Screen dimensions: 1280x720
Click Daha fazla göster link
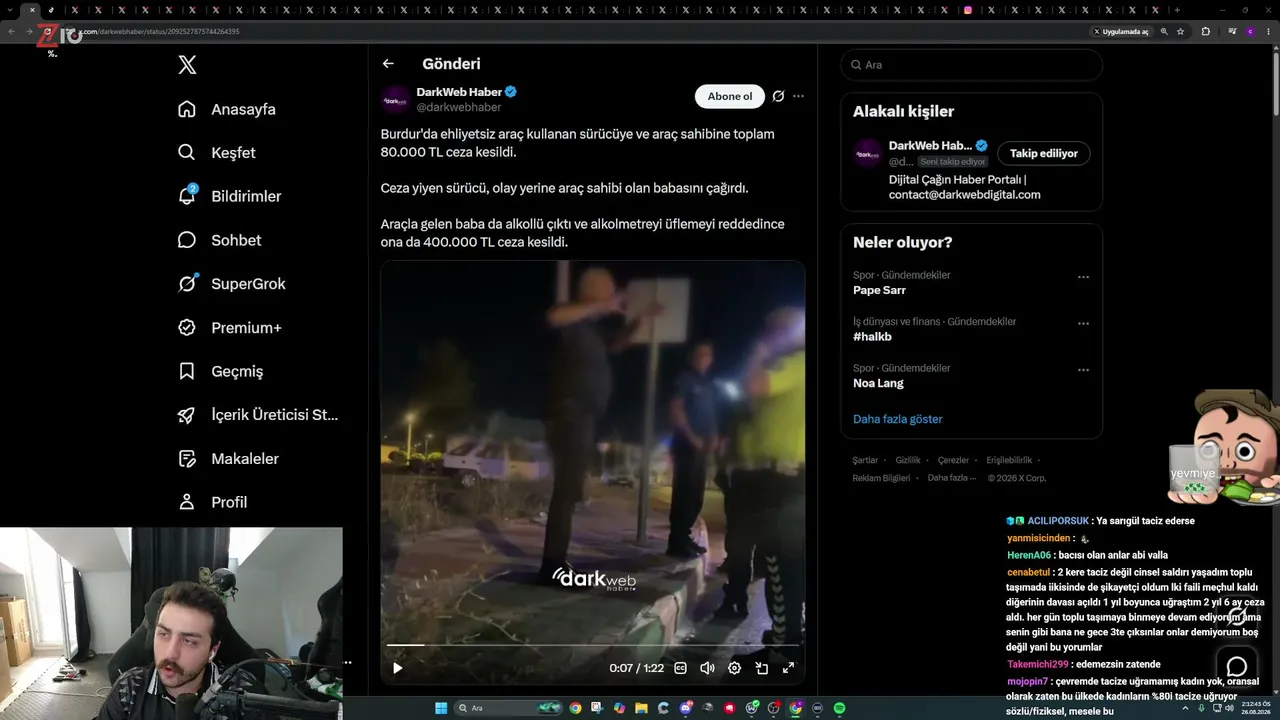click(898, 419)
